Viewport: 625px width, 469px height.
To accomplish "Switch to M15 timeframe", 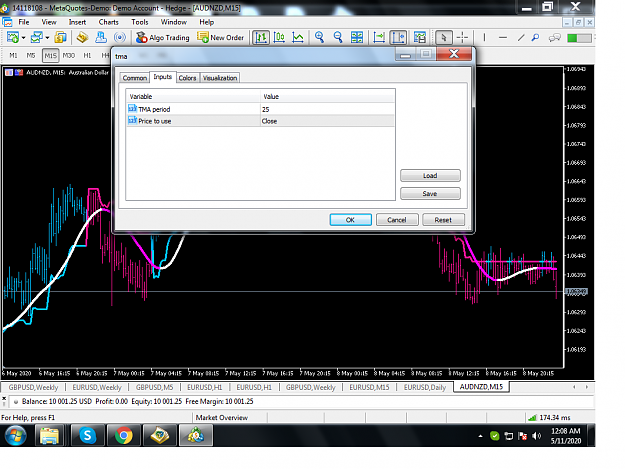I will tap(50, 55).
